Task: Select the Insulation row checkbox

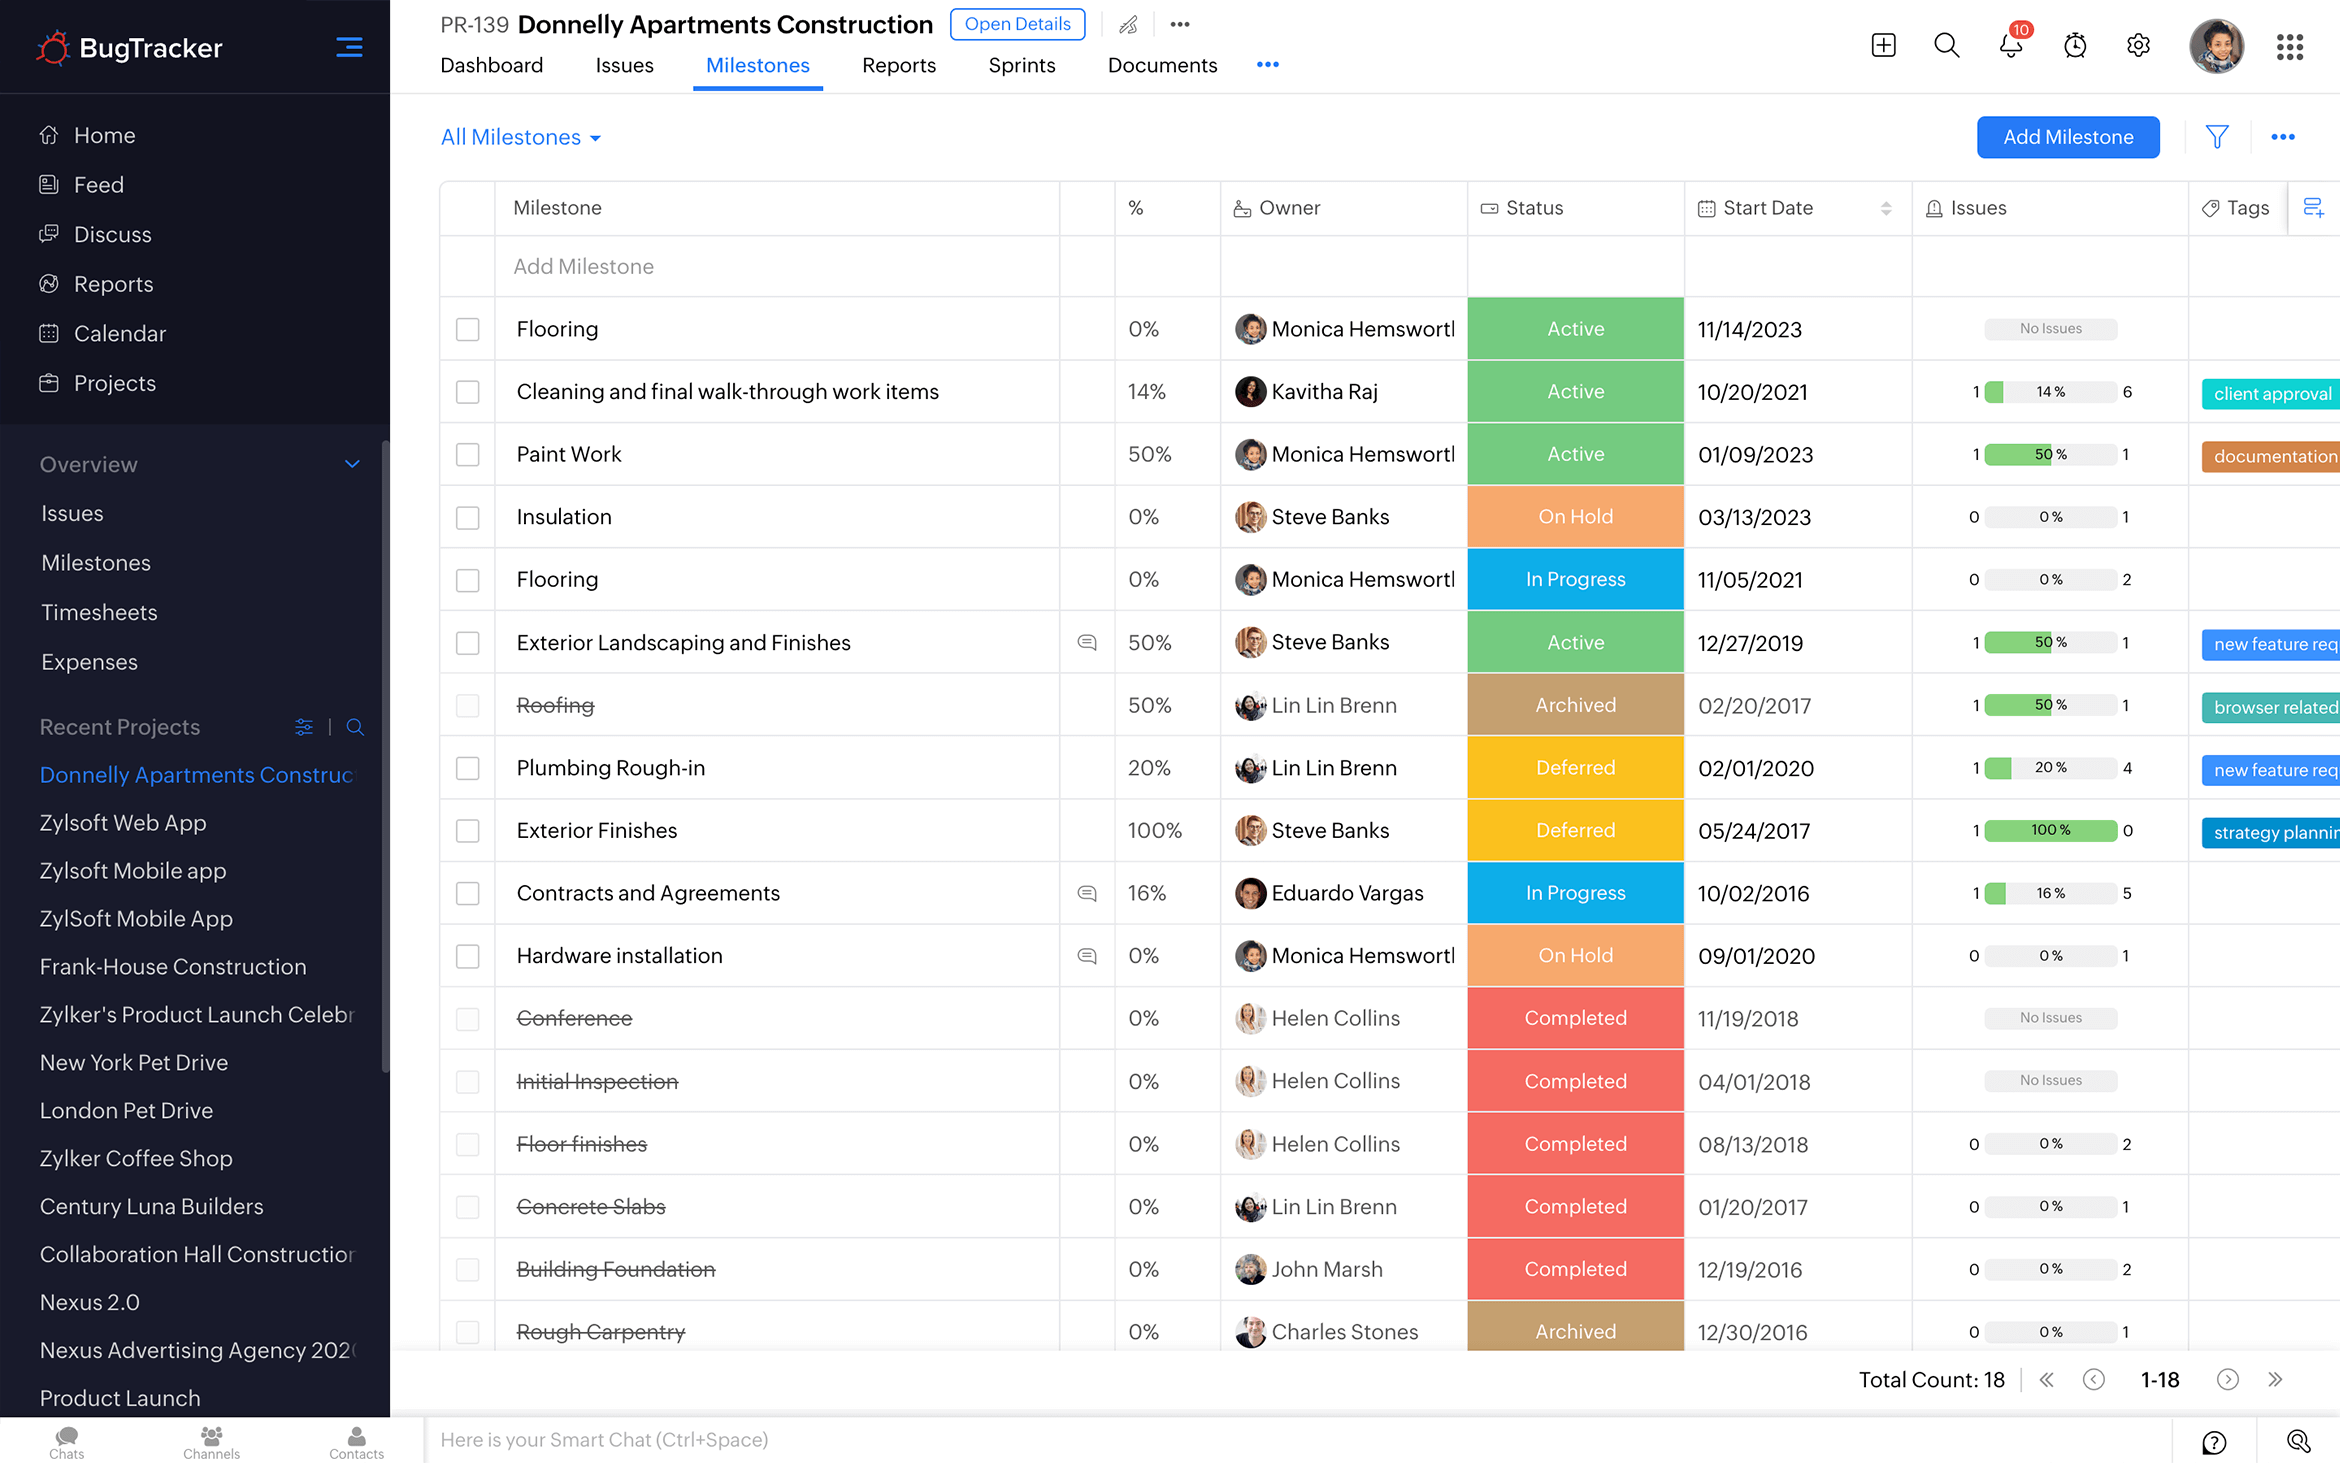Action: (467, 517)
